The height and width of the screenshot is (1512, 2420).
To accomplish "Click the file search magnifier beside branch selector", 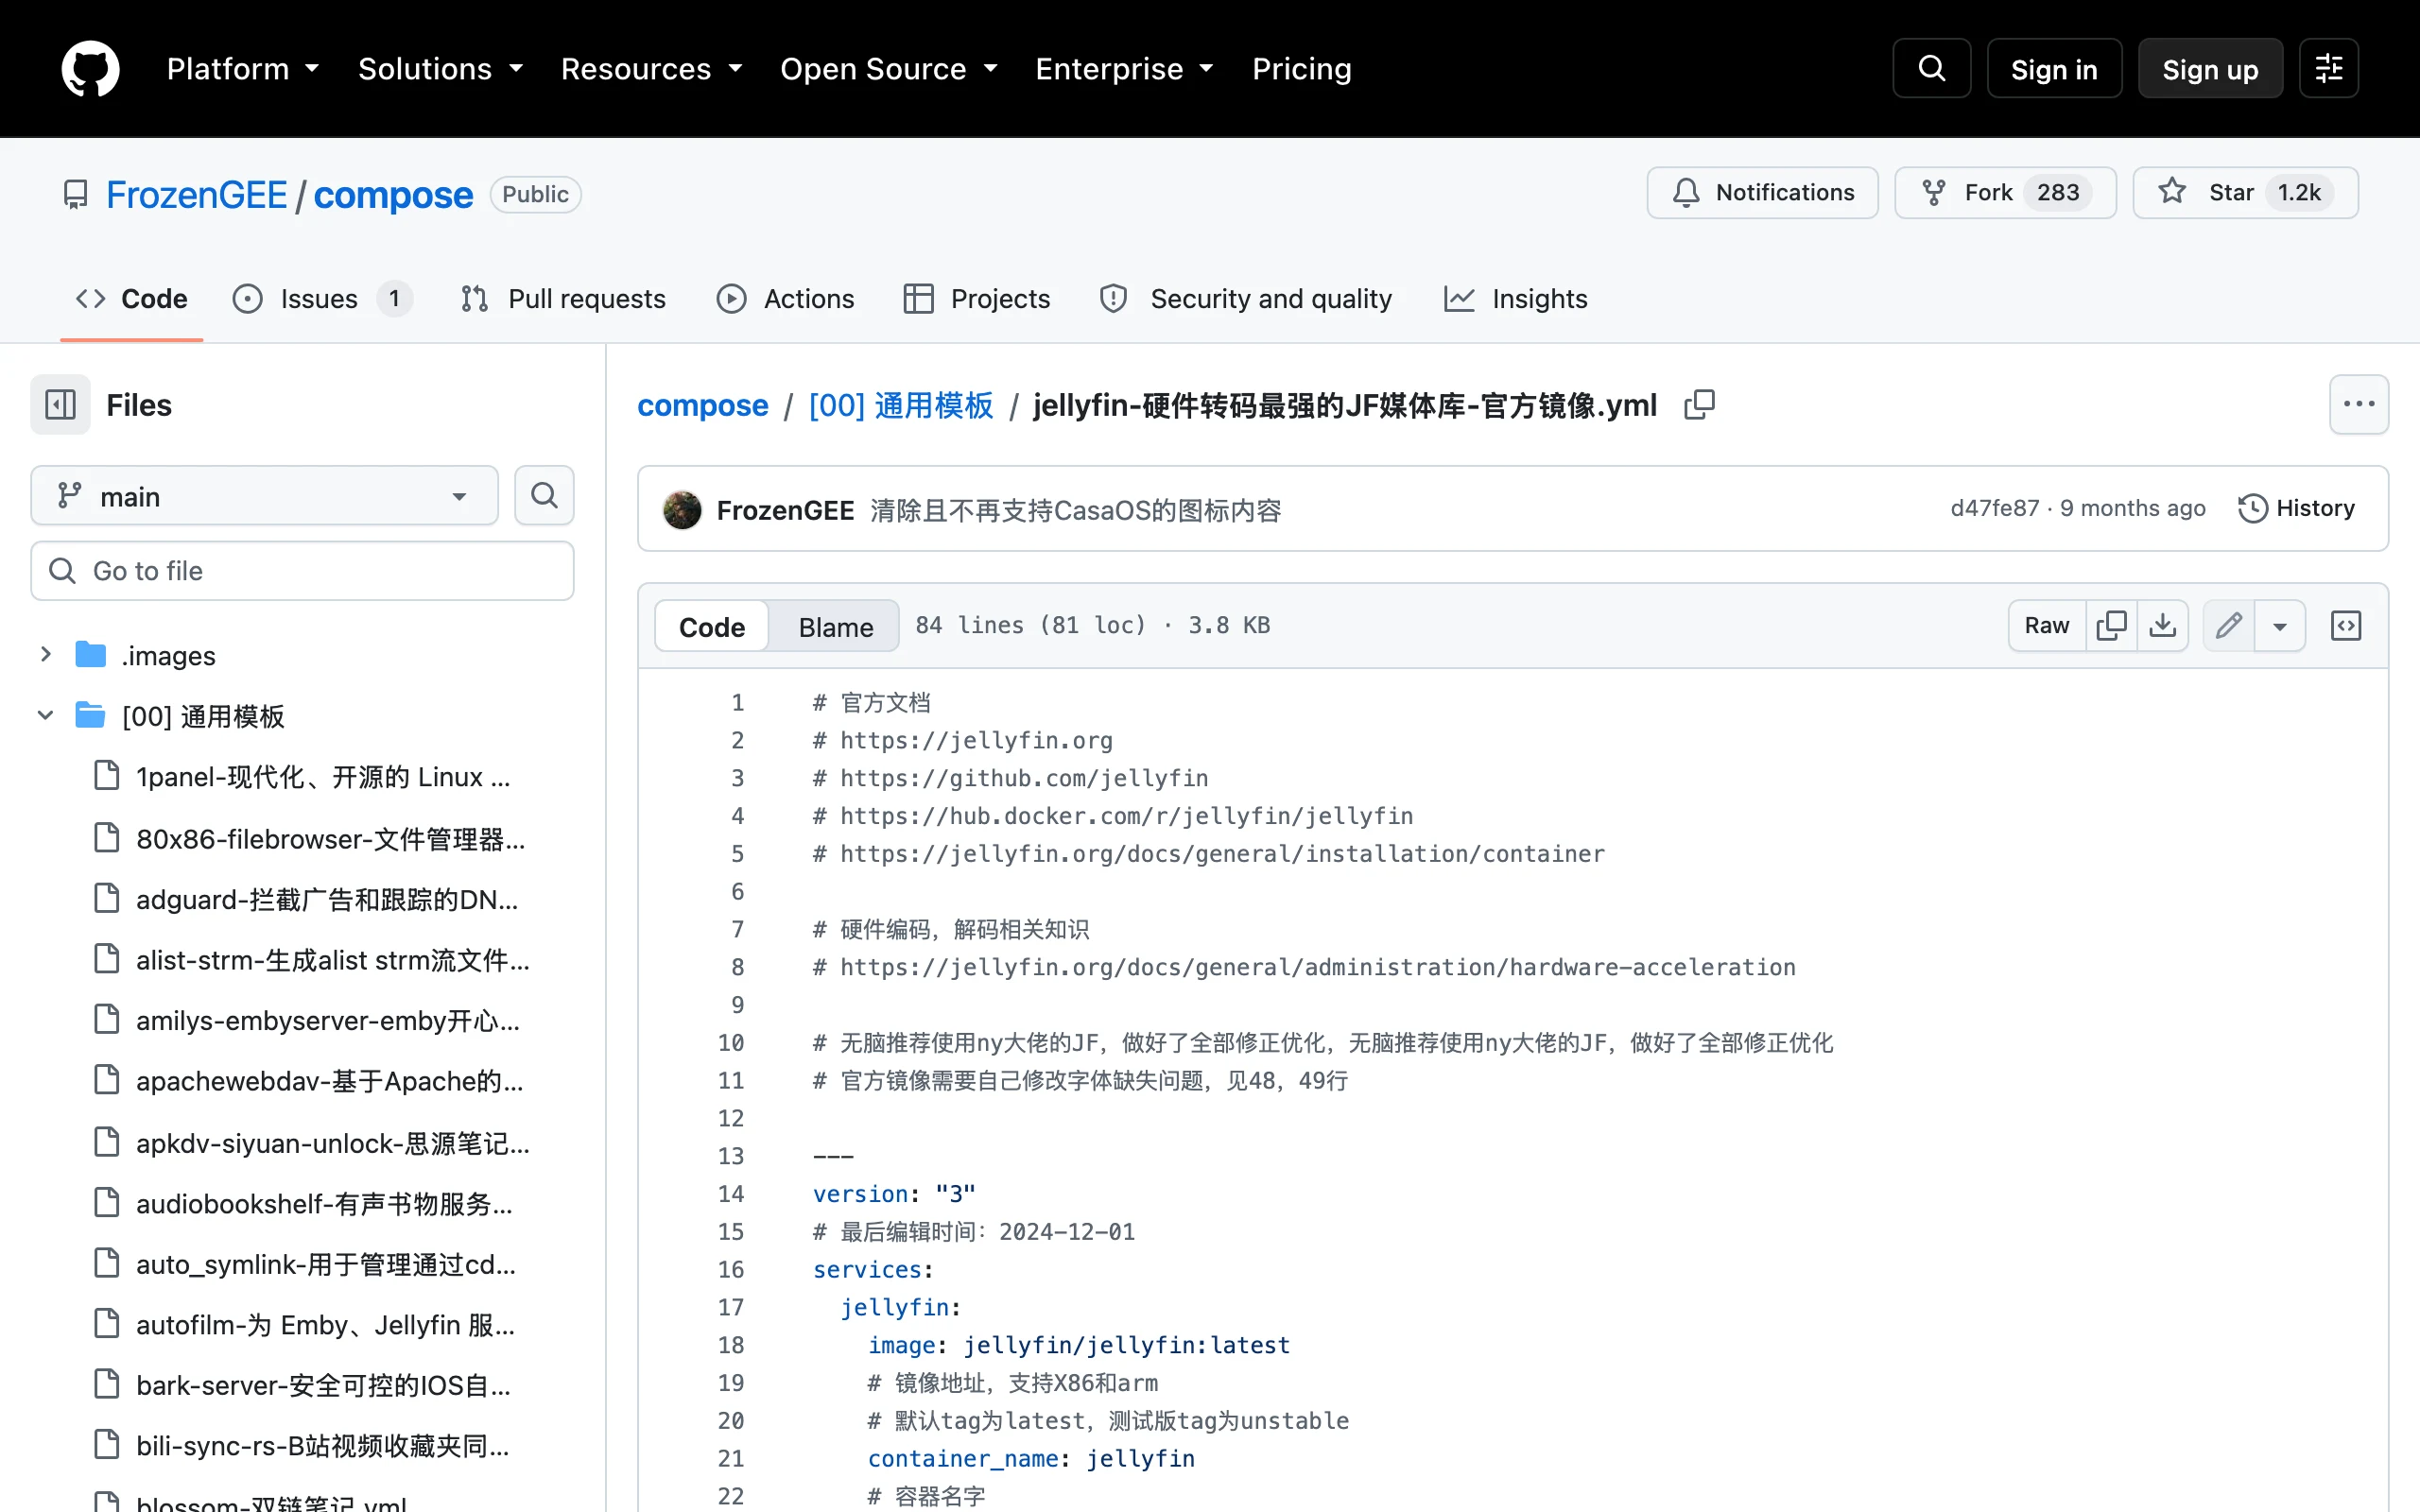I will coord(544,495).
